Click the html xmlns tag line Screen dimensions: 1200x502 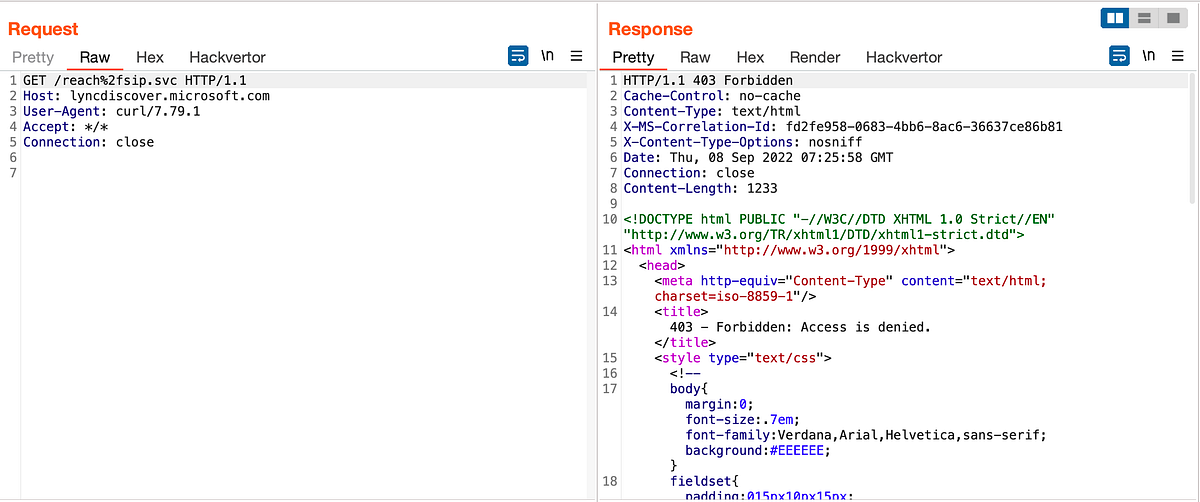(x=789, y=250)
